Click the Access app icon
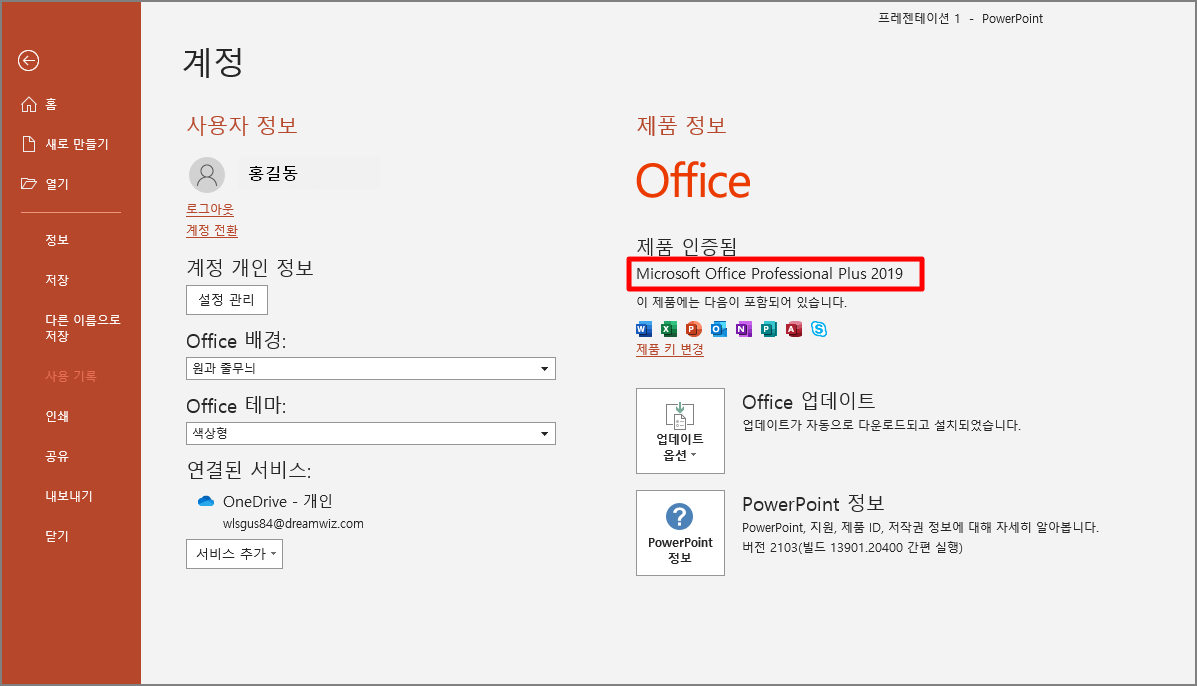Viewport: 1197px width, 686px height. pos(794,329)
